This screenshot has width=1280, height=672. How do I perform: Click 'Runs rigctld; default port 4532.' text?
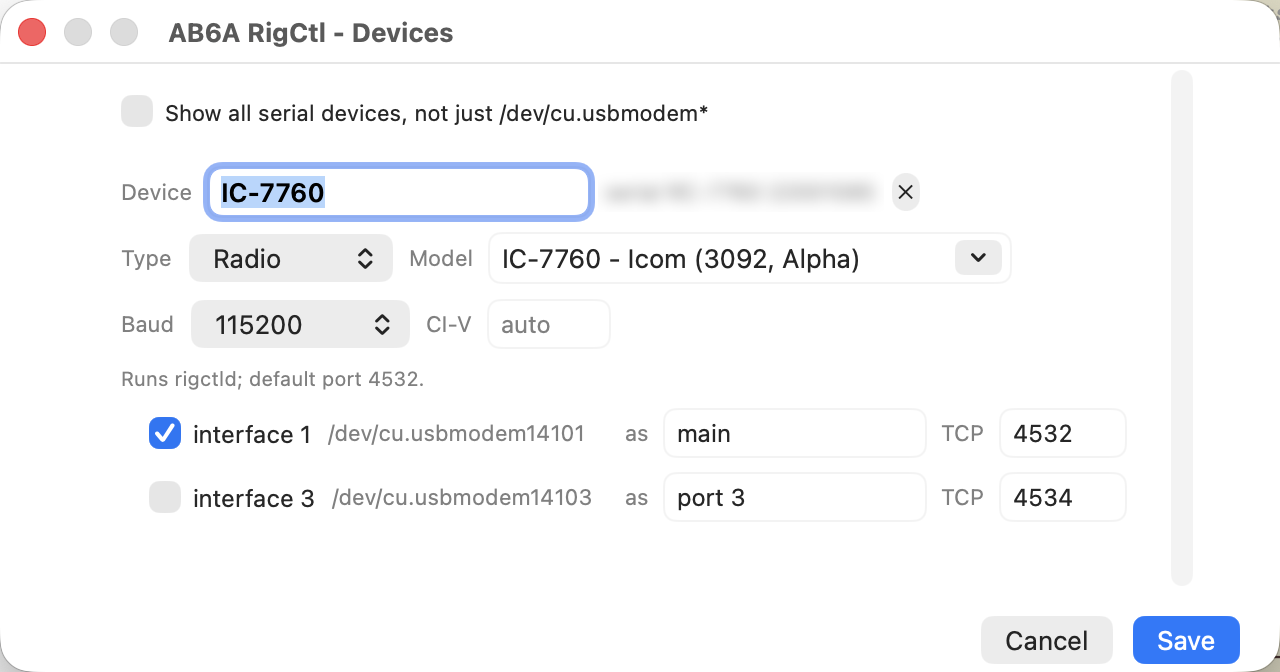273,379
